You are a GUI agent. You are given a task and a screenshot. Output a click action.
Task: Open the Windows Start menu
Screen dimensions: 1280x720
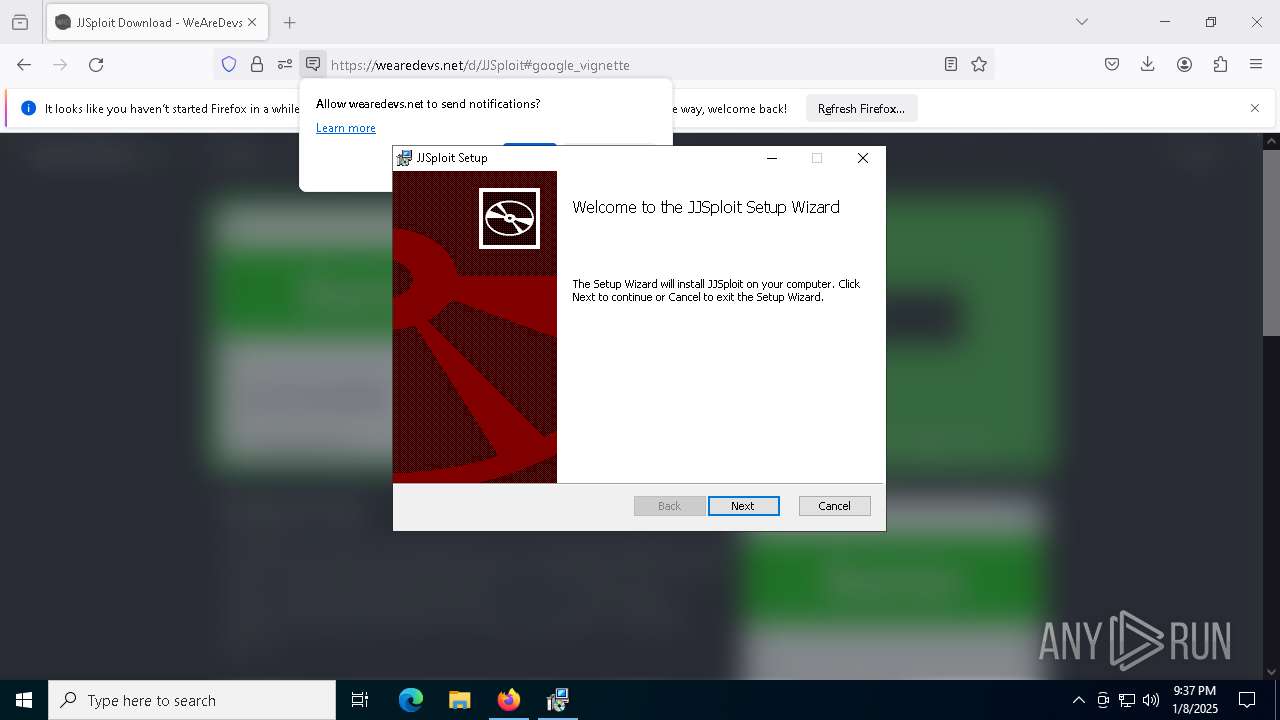click(24, 700)
